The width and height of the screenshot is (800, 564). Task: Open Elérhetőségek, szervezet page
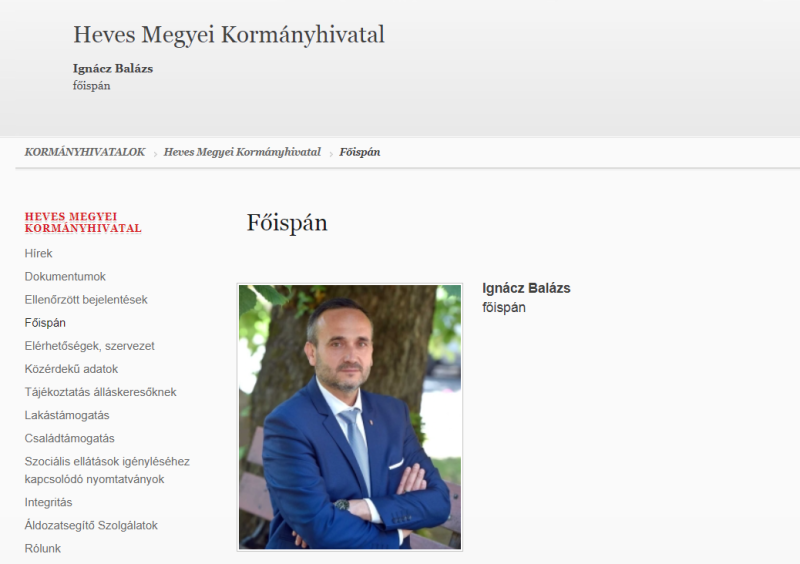click(x=89, y=346)
